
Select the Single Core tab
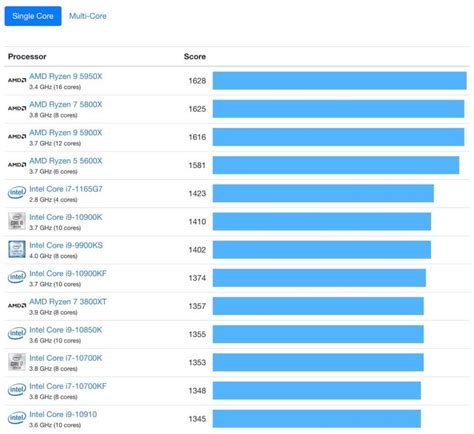(x=33, y=16)
